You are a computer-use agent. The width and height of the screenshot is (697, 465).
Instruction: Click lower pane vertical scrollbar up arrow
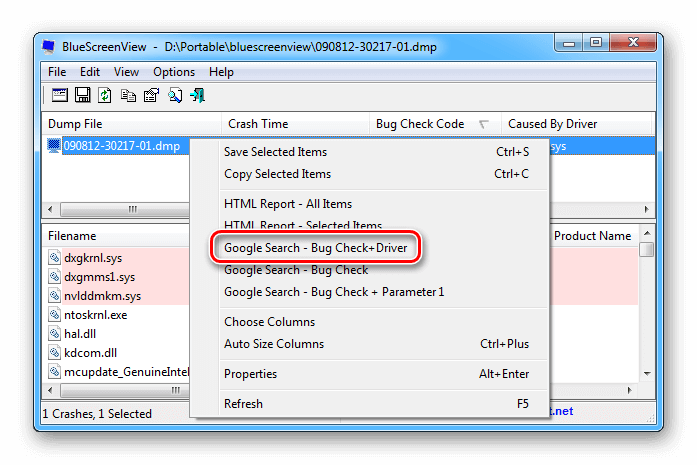pos(647,232)
